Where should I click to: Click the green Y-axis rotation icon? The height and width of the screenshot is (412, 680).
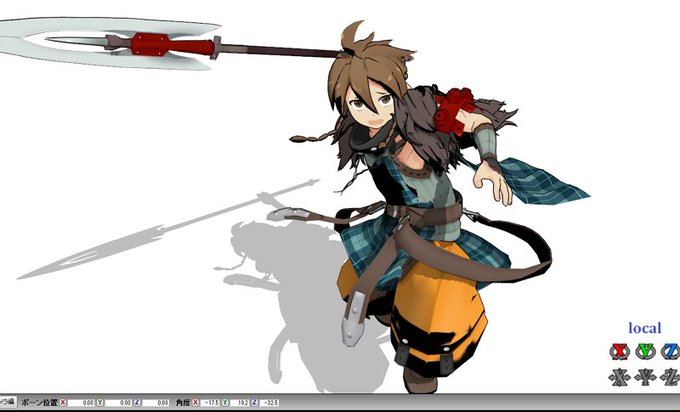645,351
